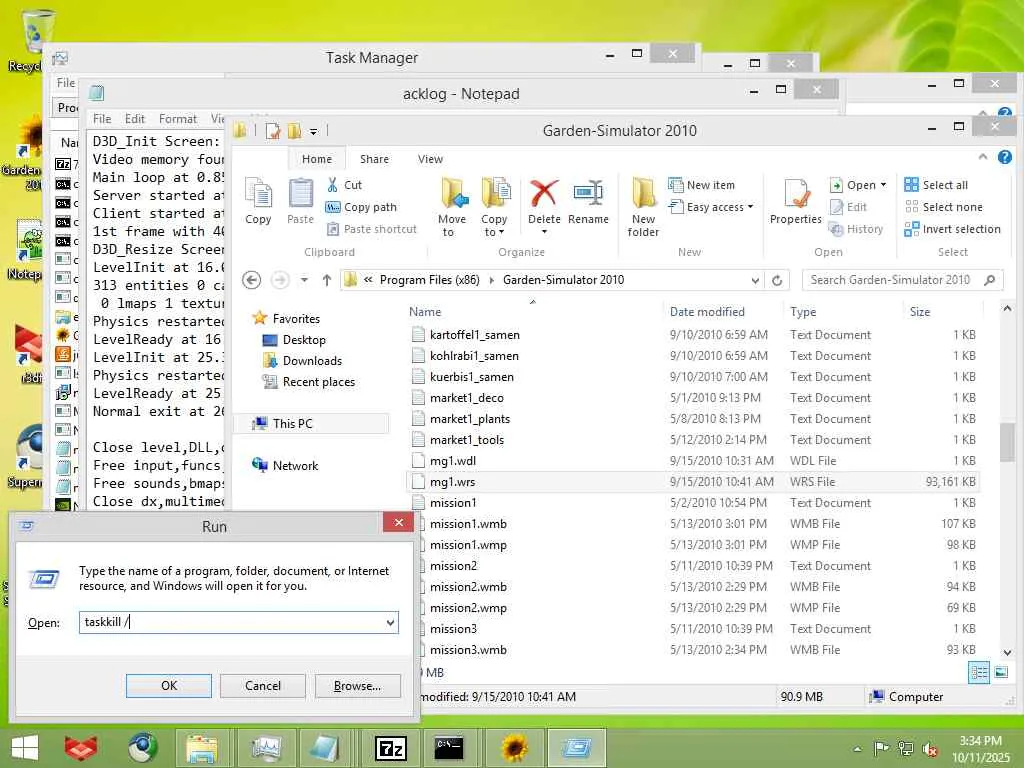
Task: Click the Search Garden-Simulator 2010 box
Action: pos(903,280)
